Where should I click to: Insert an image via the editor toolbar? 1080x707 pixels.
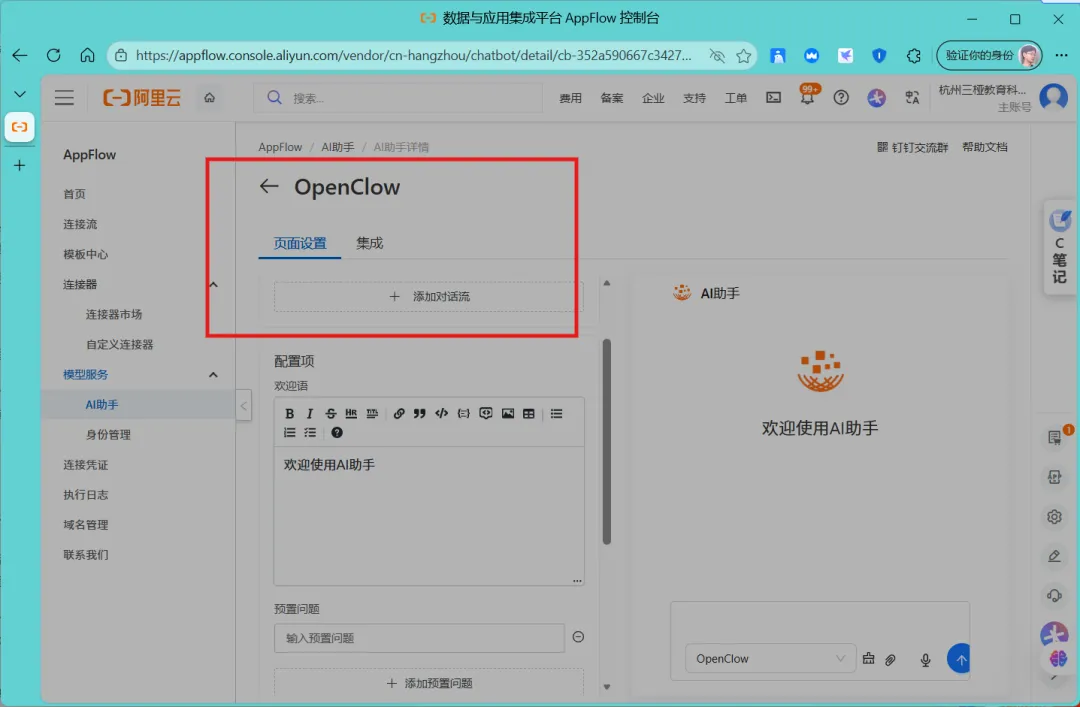(x=509, y=412)
